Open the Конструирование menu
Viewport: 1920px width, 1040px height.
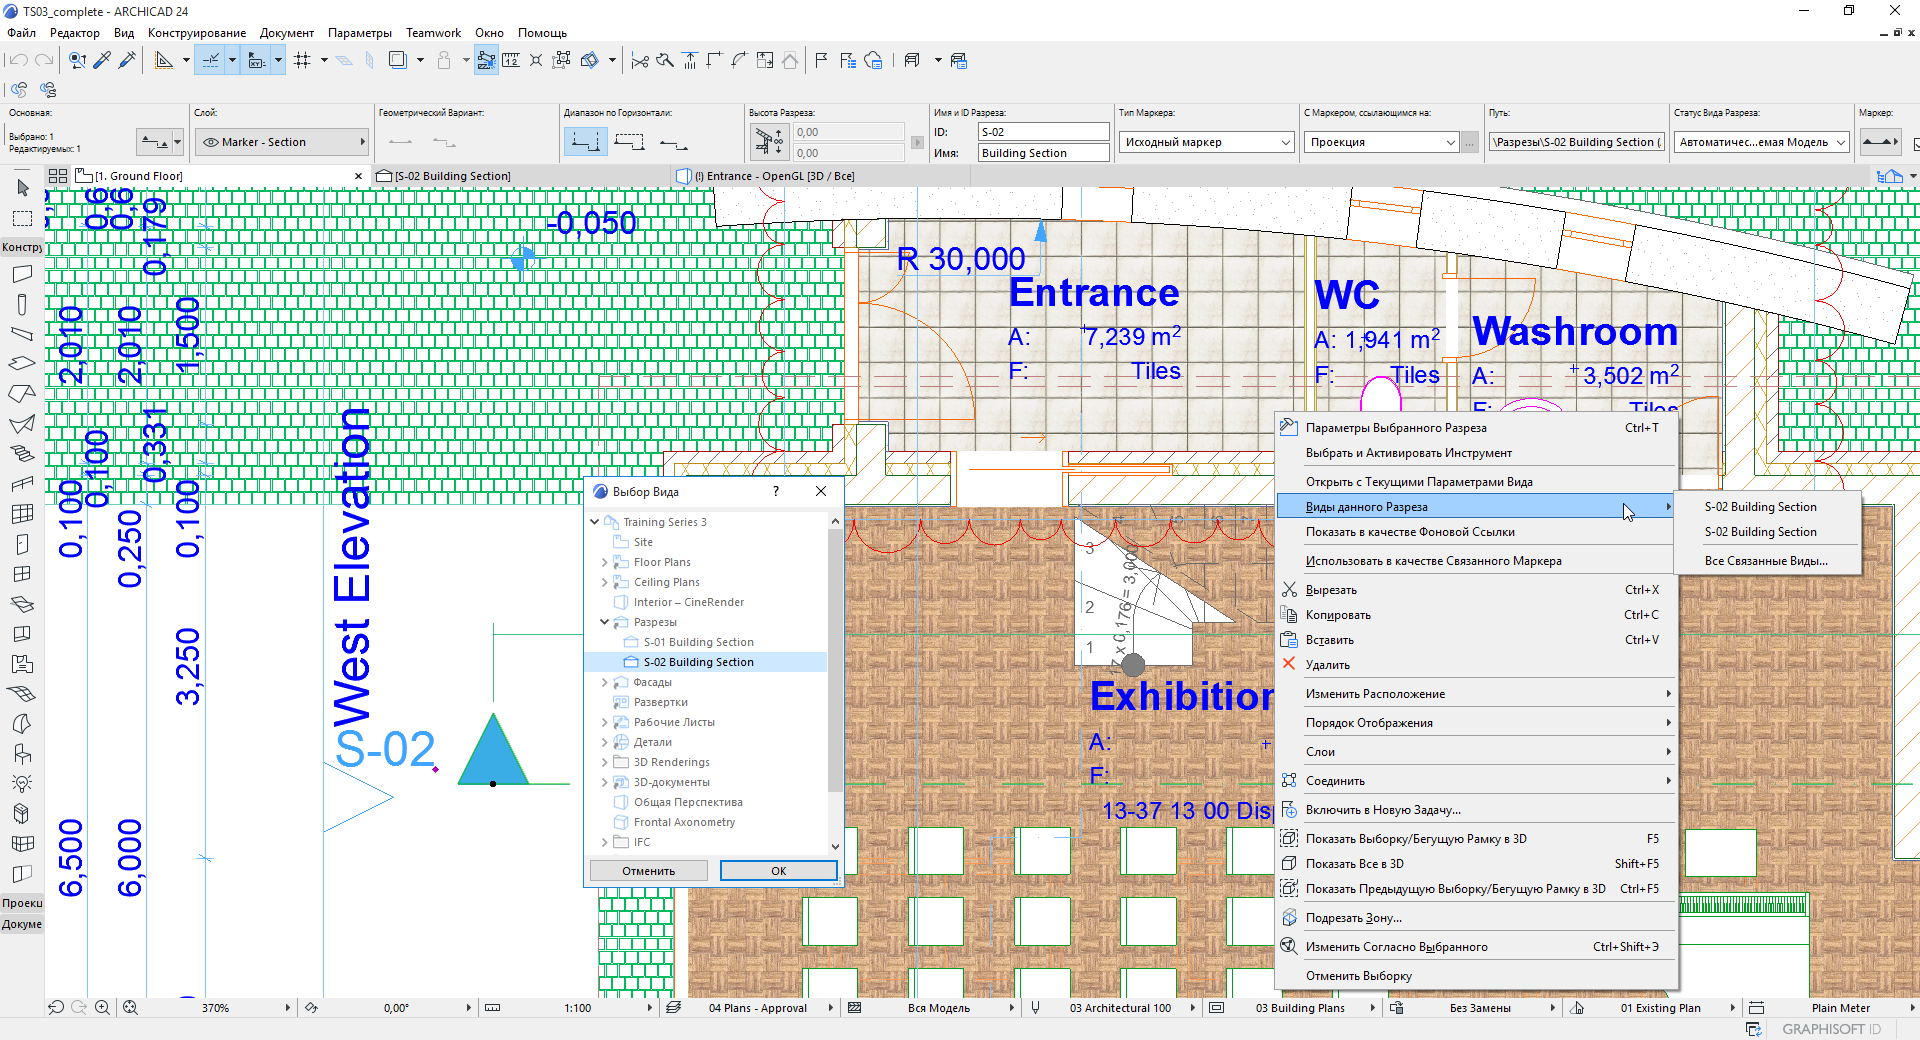pyautogui.click(x=196, y=33)
